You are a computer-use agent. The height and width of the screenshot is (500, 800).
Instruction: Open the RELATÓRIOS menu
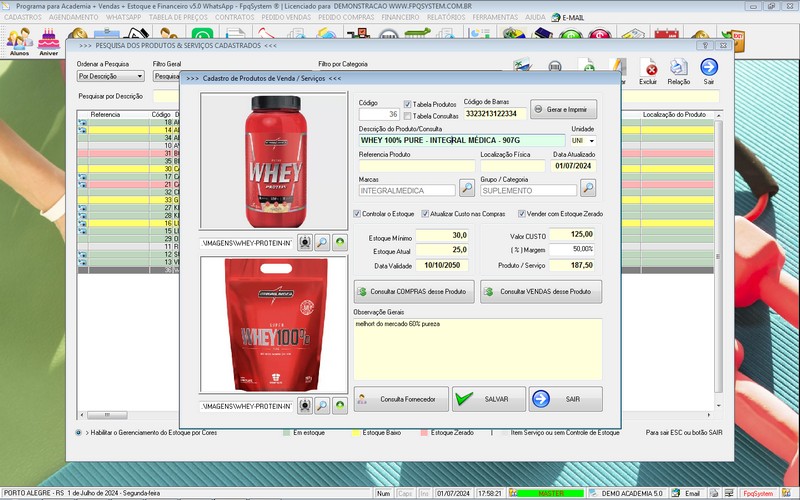(x=446, y=17)
